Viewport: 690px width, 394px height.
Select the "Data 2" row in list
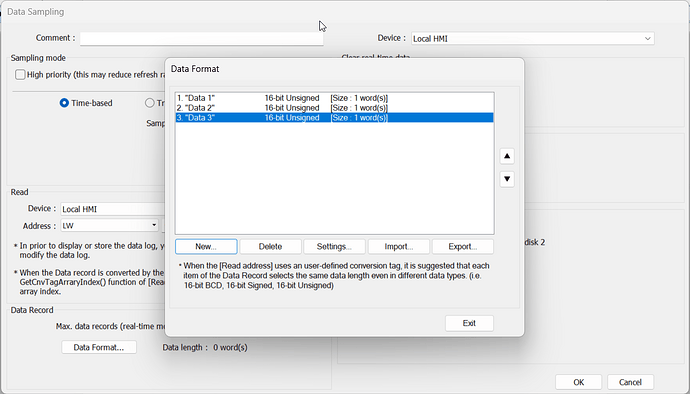tap(334, 108)
